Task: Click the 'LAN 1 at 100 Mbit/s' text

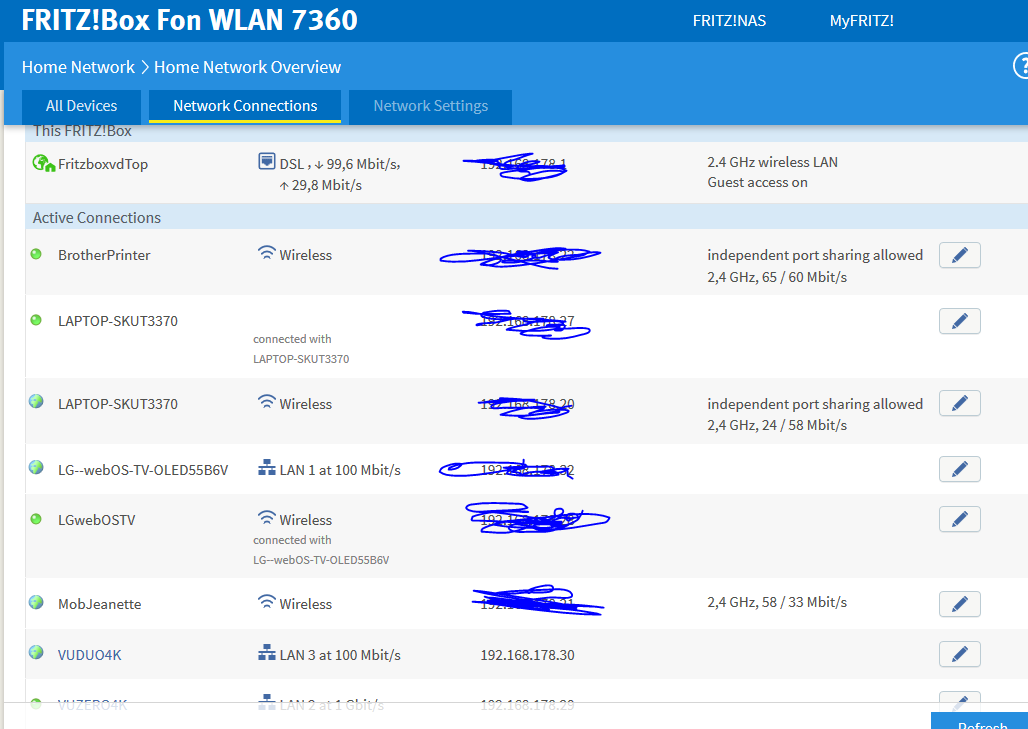Action: coord(340,470)
